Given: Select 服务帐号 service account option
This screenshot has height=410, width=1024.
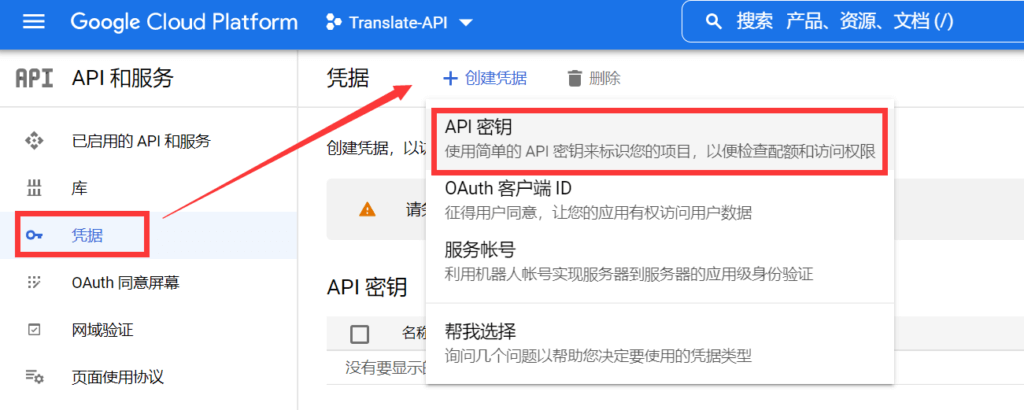Looking at the screenshot, I should 660,261.
